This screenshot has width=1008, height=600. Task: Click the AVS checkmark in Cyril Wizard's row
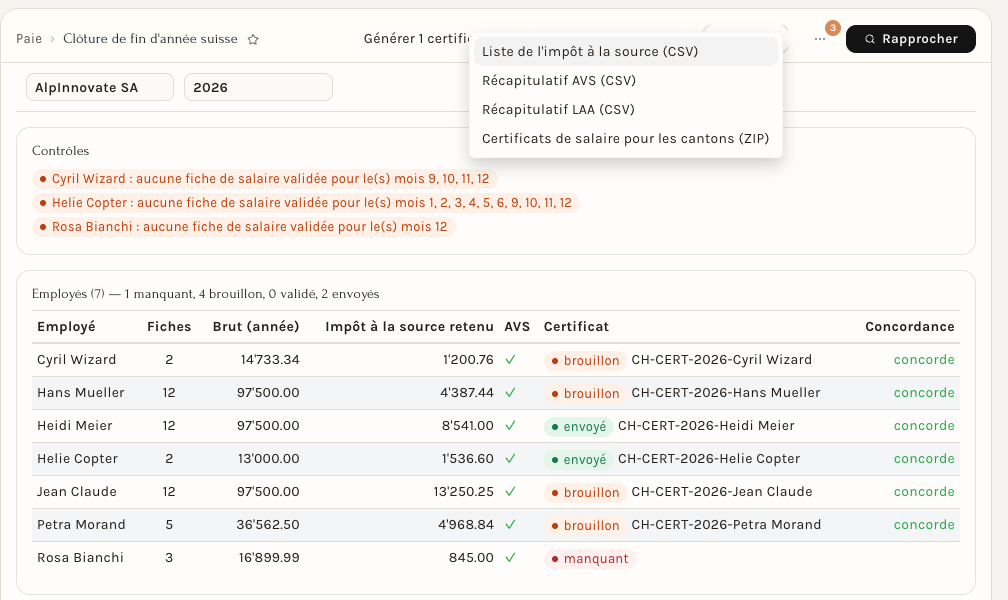[x=510, y=359]
